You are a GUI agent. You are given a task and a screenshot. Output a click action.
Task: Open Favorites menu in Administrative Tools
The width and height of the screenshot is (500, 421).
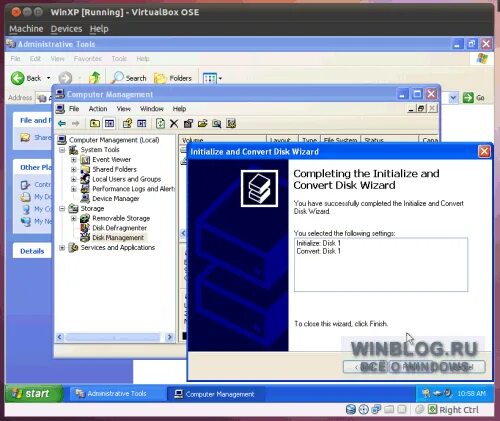pyautogui.click(x=88, y=59)
